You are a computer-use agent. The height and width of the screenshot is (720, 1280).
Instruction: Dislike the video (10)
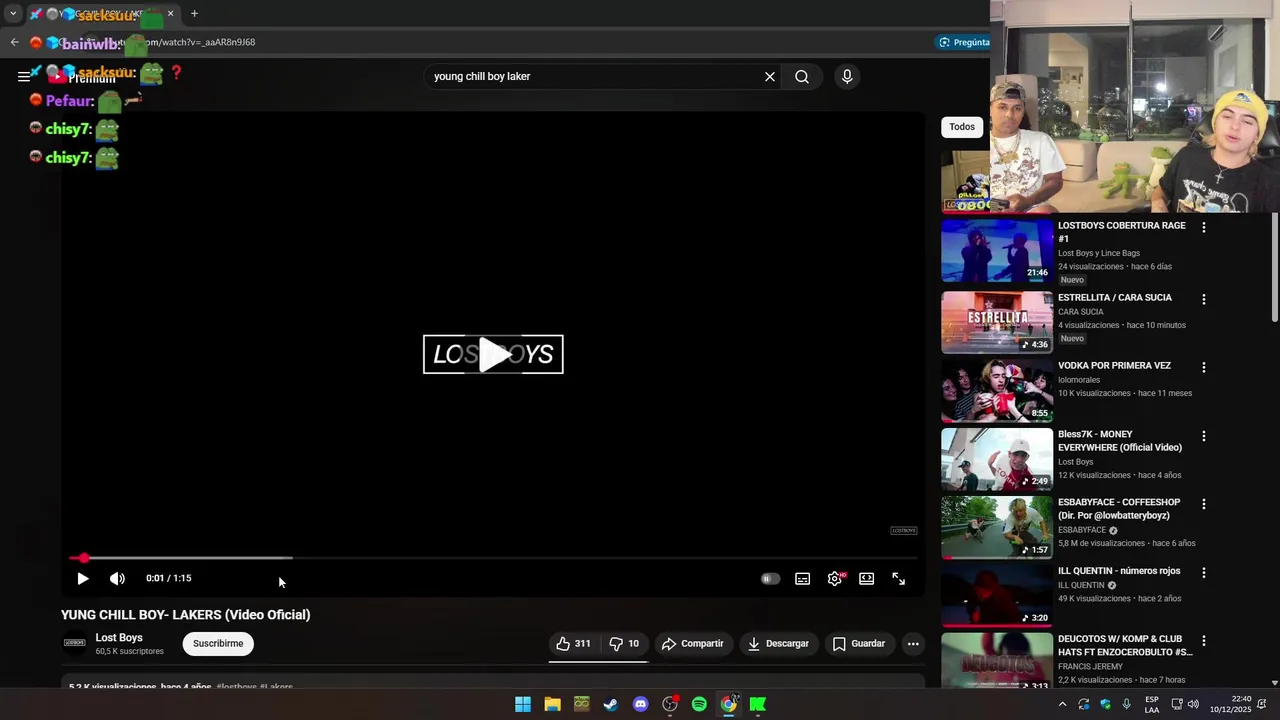point(625,644)
